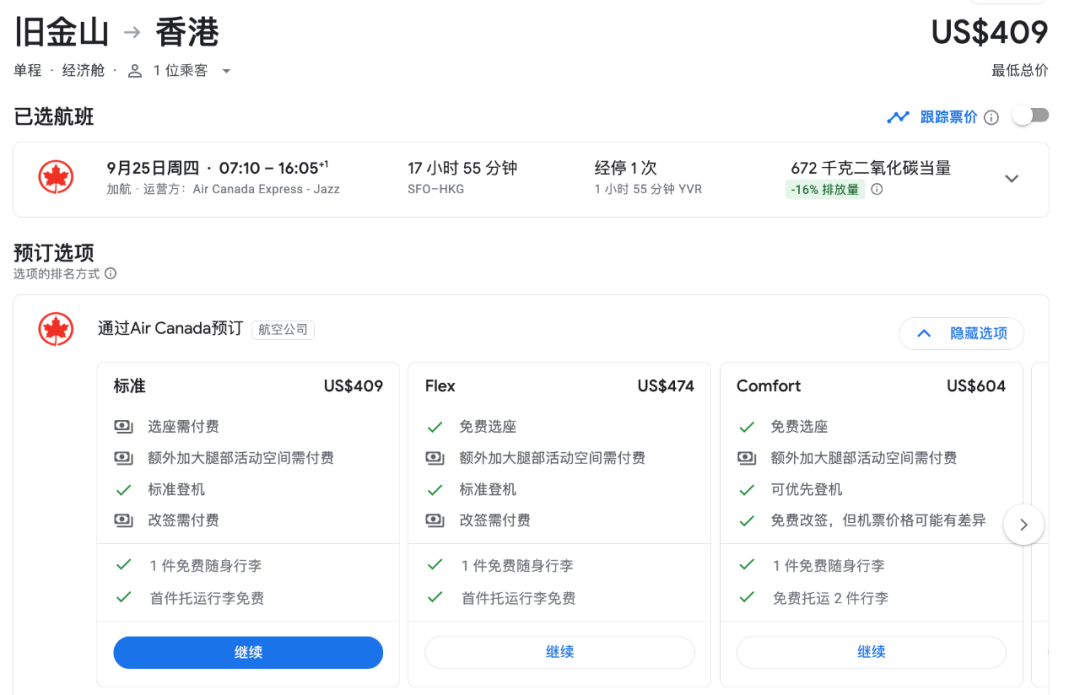Click the passenger person icon

click(x=135, y=71)
